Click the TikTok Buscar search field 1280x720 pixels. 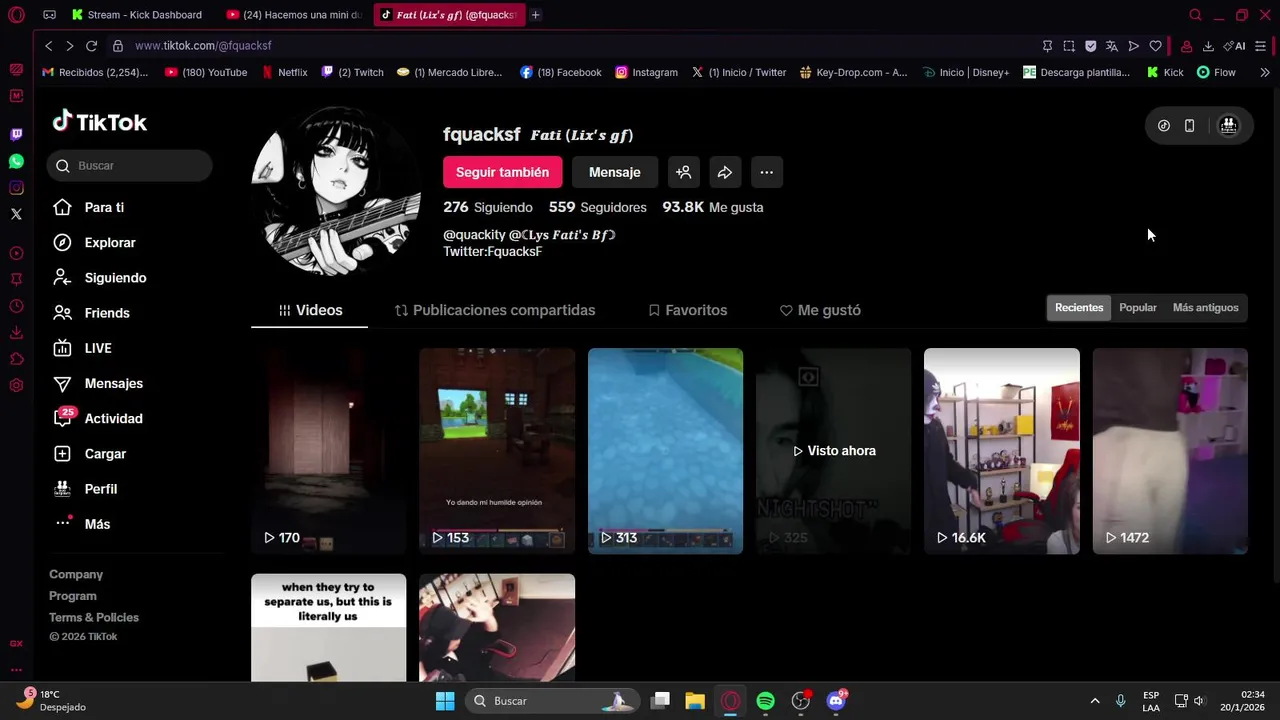click(130, 165)
